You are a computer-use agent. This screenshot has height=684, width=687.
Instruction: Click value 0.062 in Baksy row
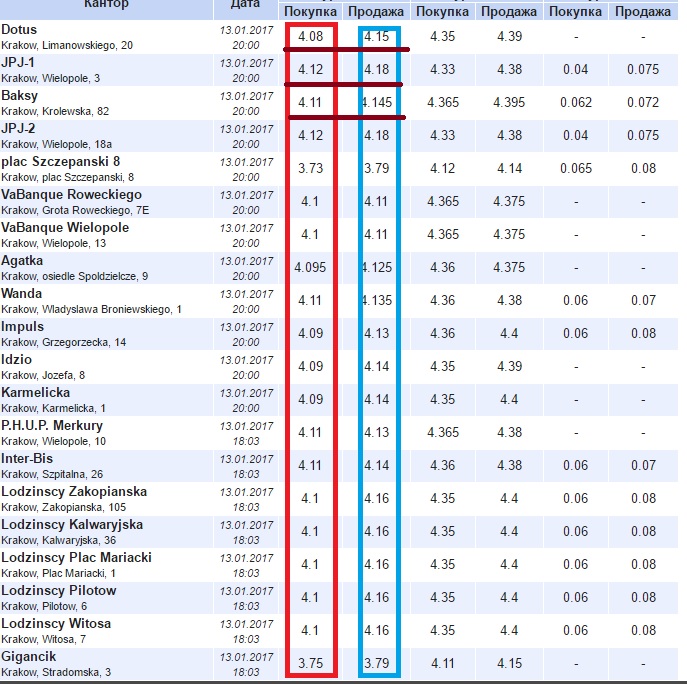coord(576,103)
